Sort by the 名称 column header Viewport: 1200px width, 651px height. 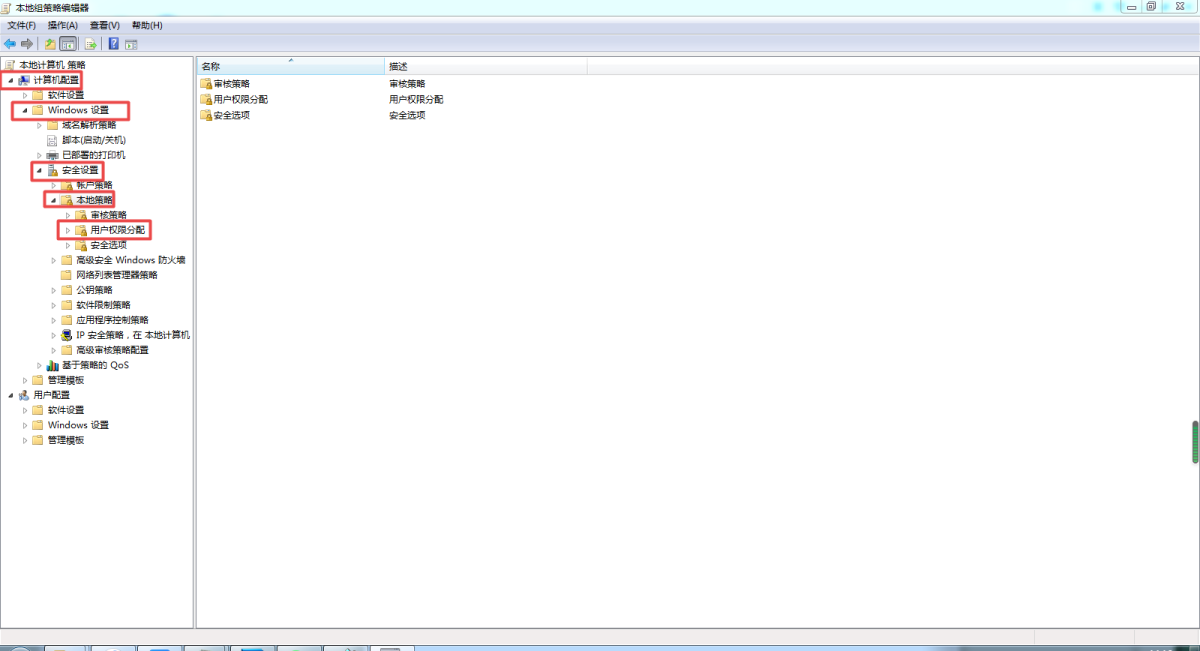click(291, 66)
